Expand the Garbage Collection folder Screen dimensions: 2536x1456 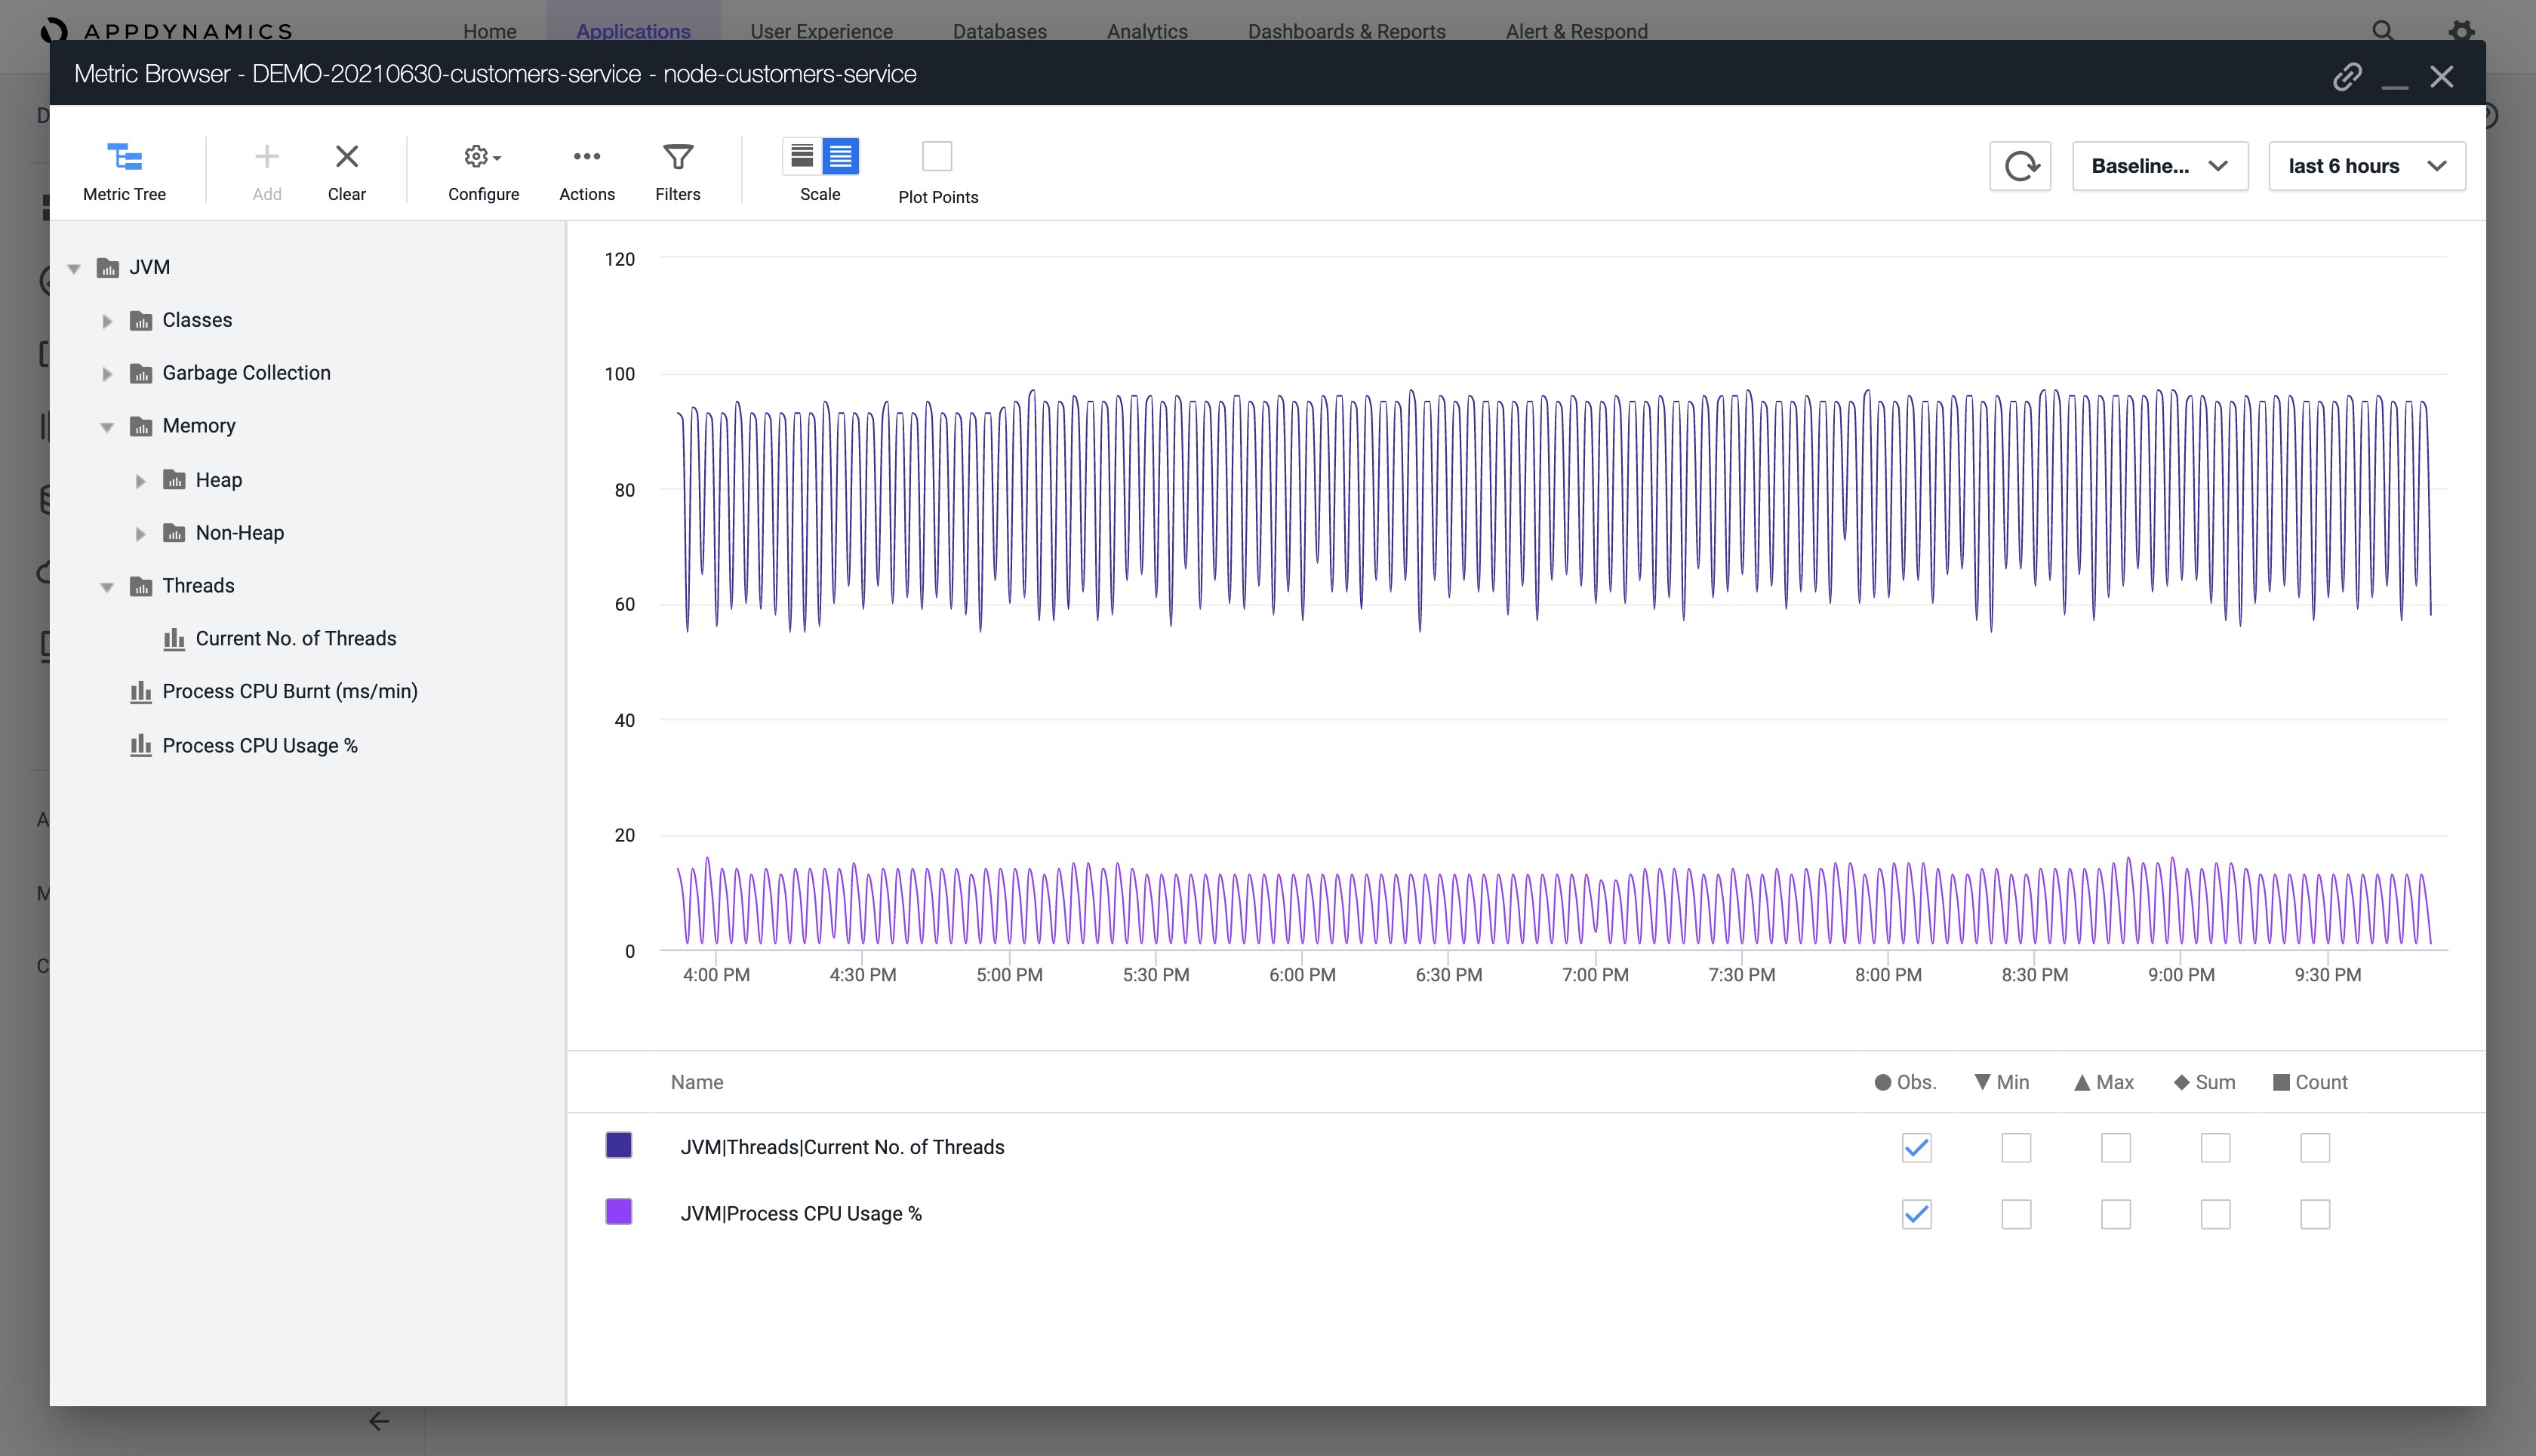coord(107,374)
